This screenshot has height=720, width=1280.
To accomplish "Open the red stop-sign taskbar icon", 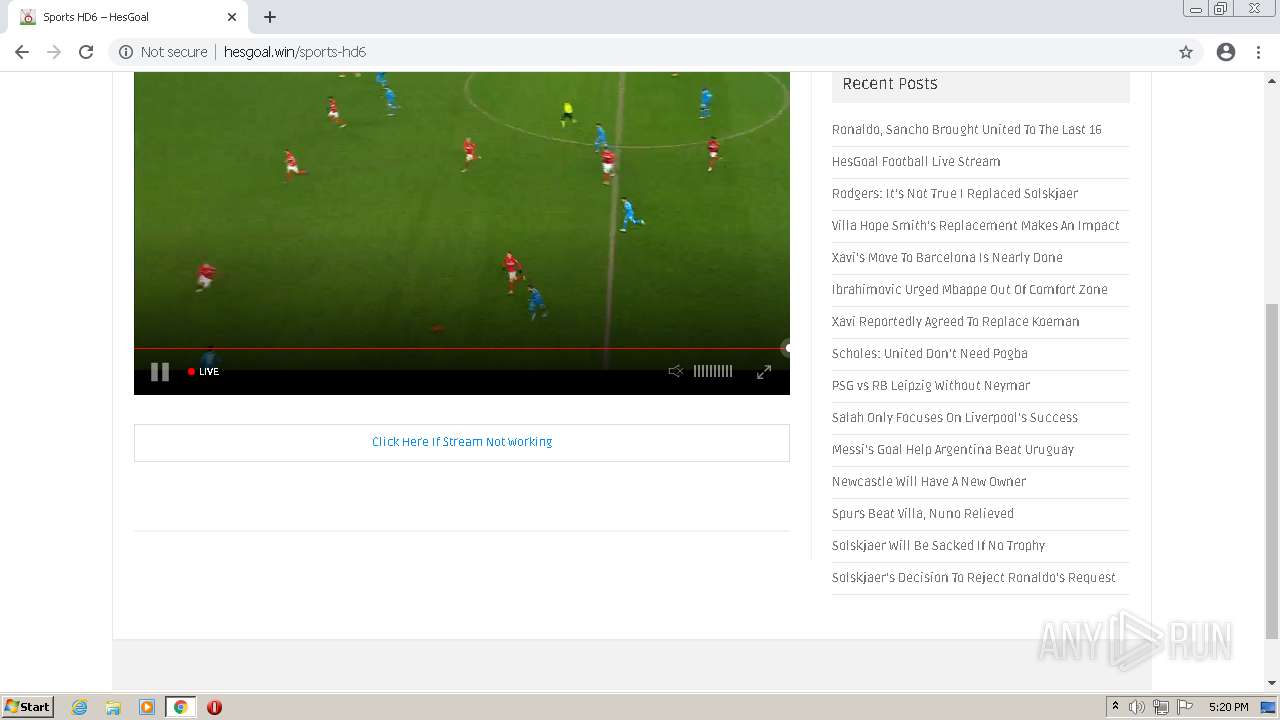I will point(214,707).
